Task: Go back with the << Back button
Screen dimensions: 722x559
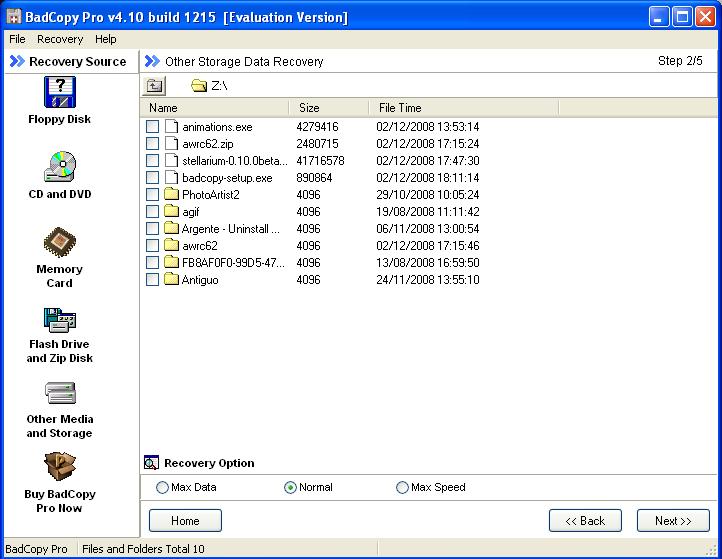Action: coord(585,520)
